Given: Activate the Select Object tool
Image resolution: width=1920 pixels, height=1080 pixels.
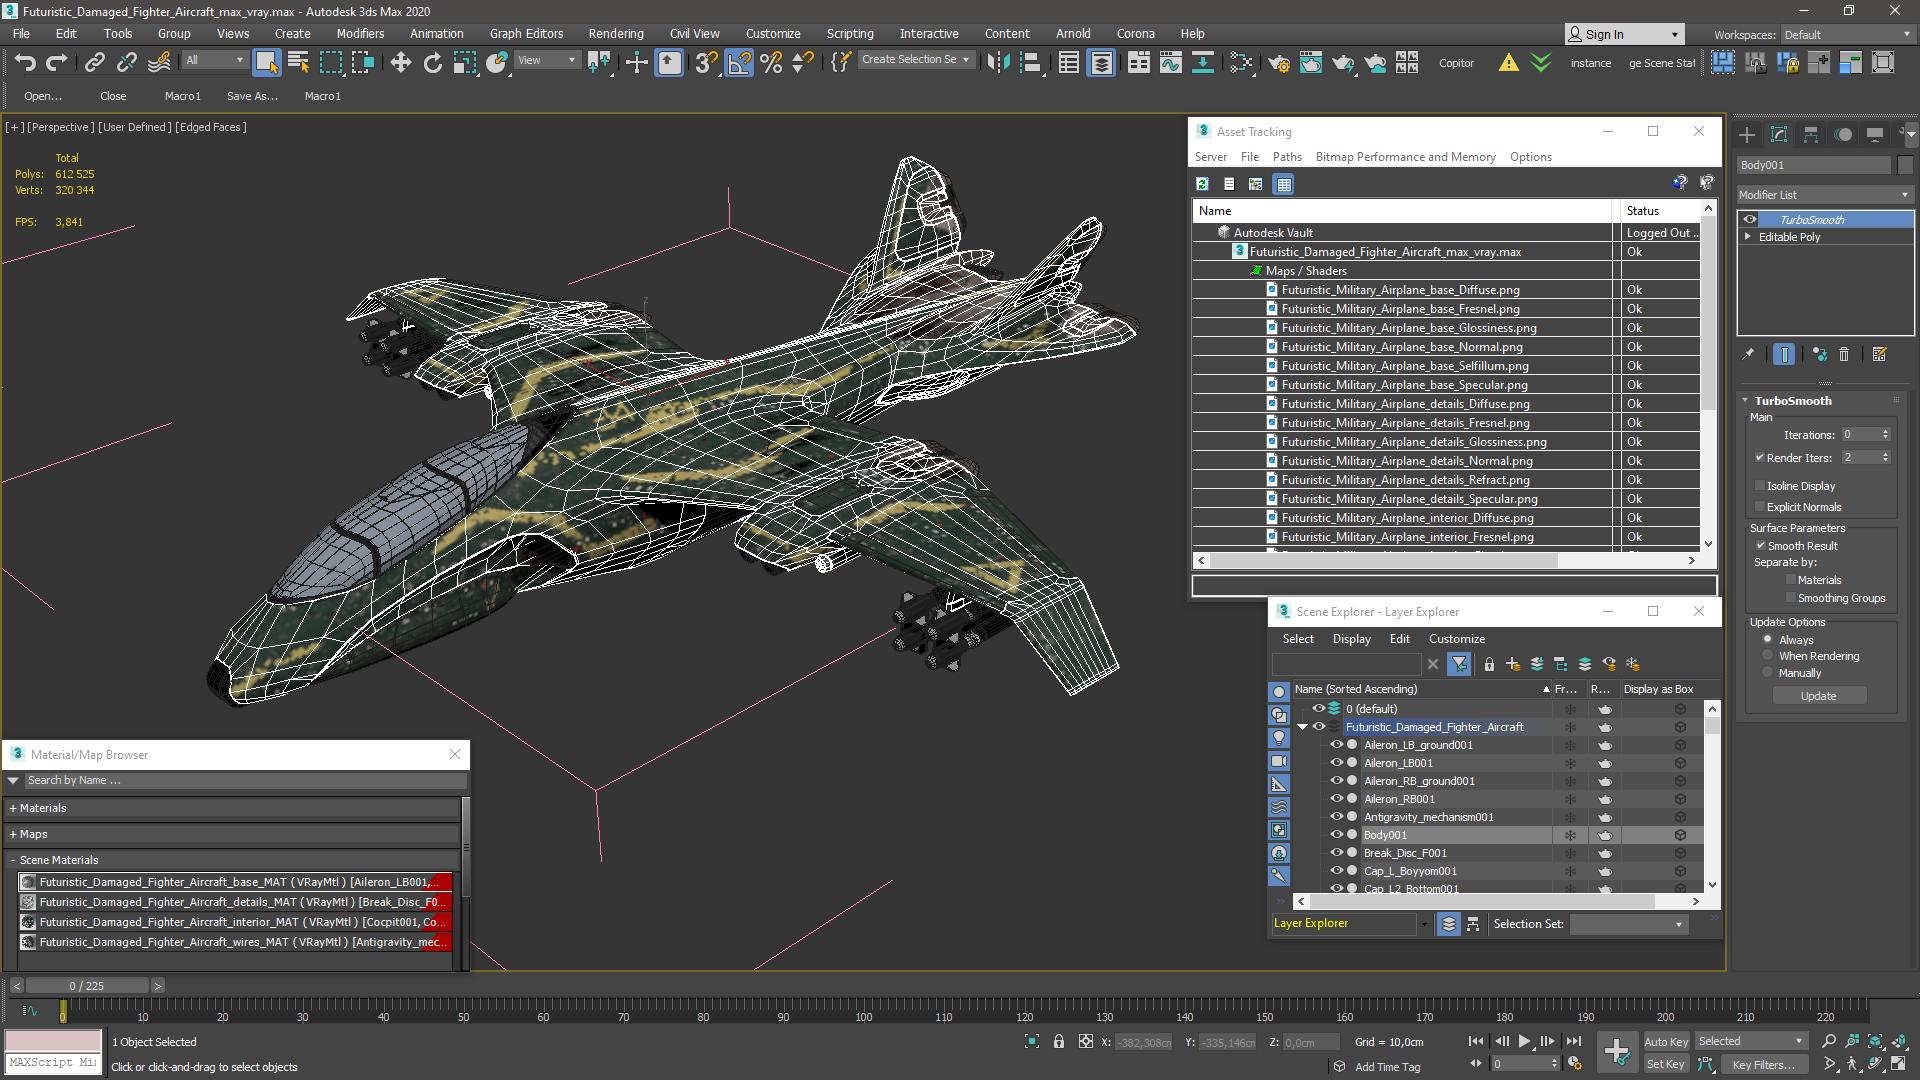Looking at the screenshot, I should point(266,63).
